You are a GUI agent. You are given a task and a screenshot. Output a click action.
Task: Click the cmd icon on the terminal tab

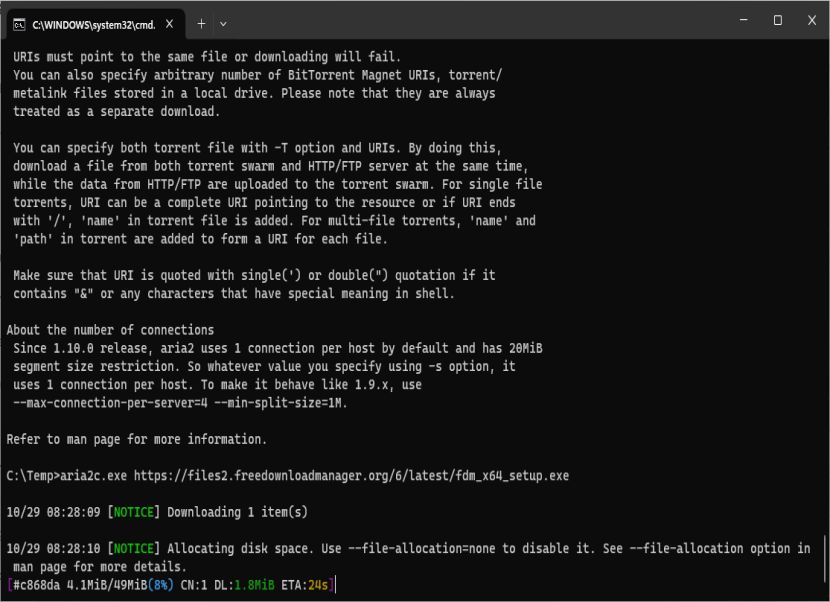tap(19, 25)
